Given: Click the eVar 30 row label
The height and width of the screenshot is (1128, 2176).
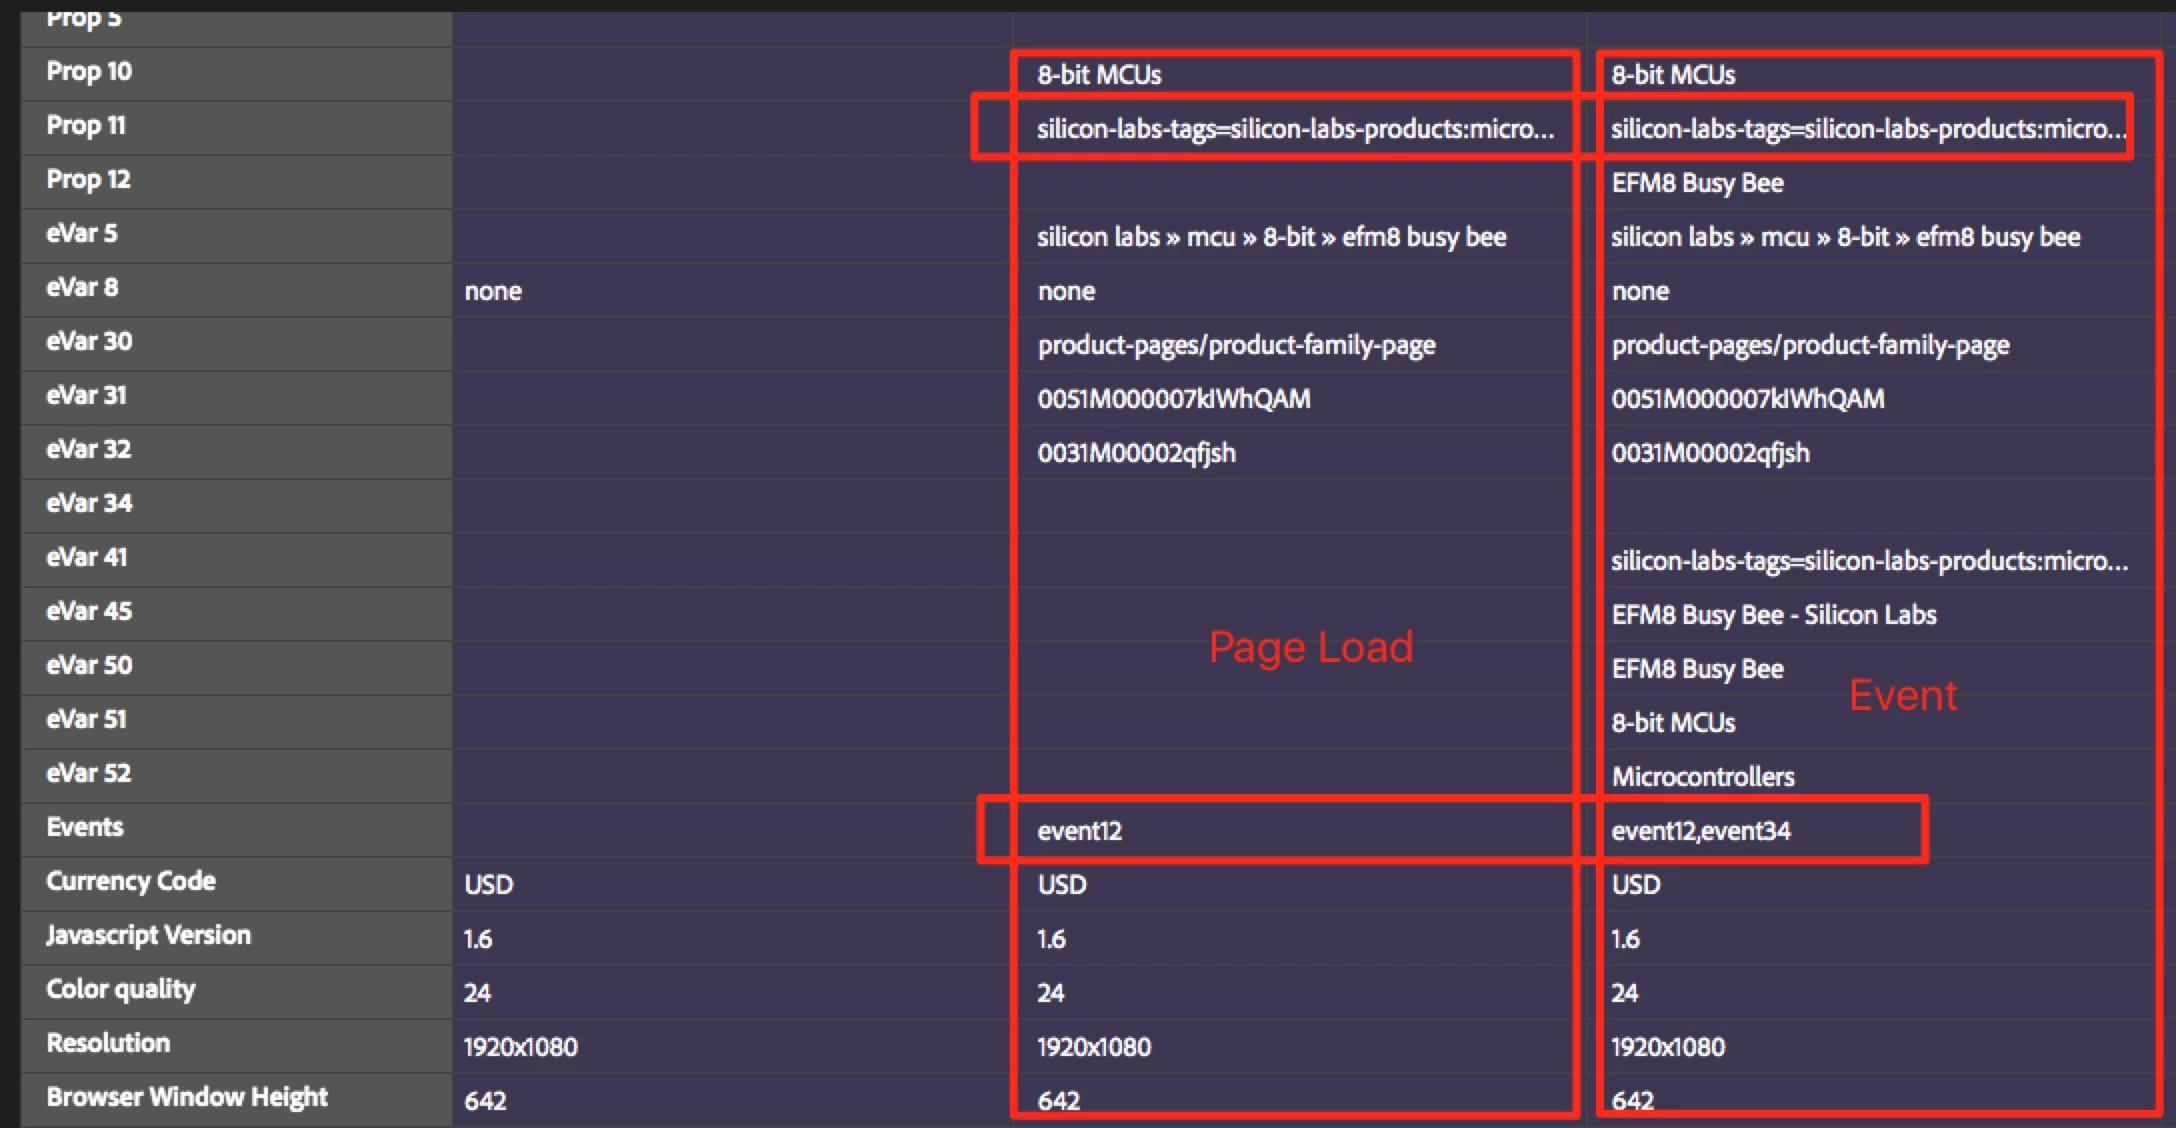Looking at the screenshot, I should pyautogui.click(x=89, y=342).
